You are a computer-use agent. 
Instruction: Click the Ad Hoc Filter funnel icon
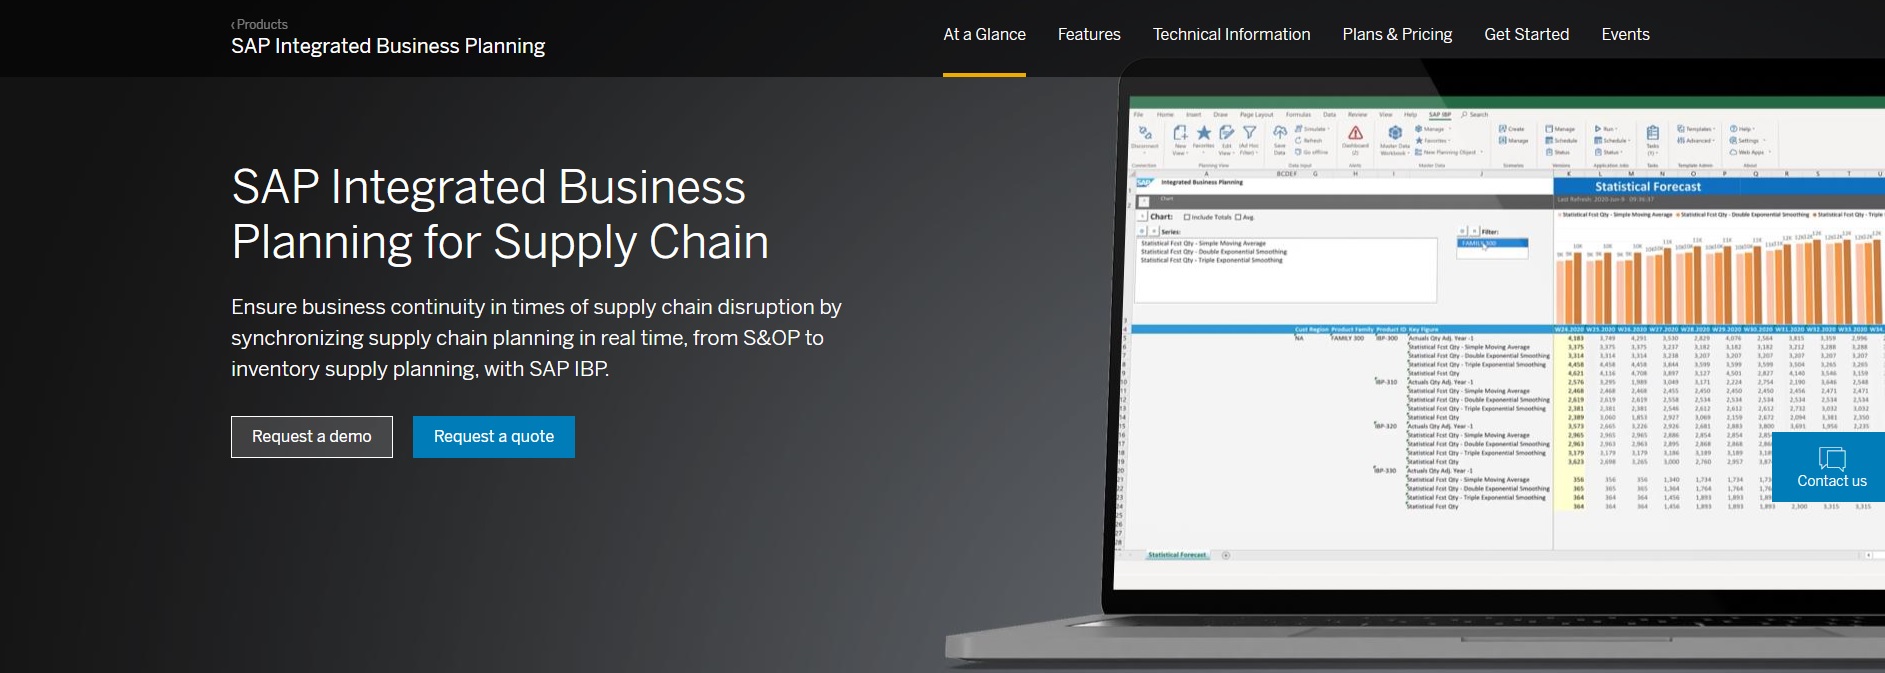click(1249, 133)
